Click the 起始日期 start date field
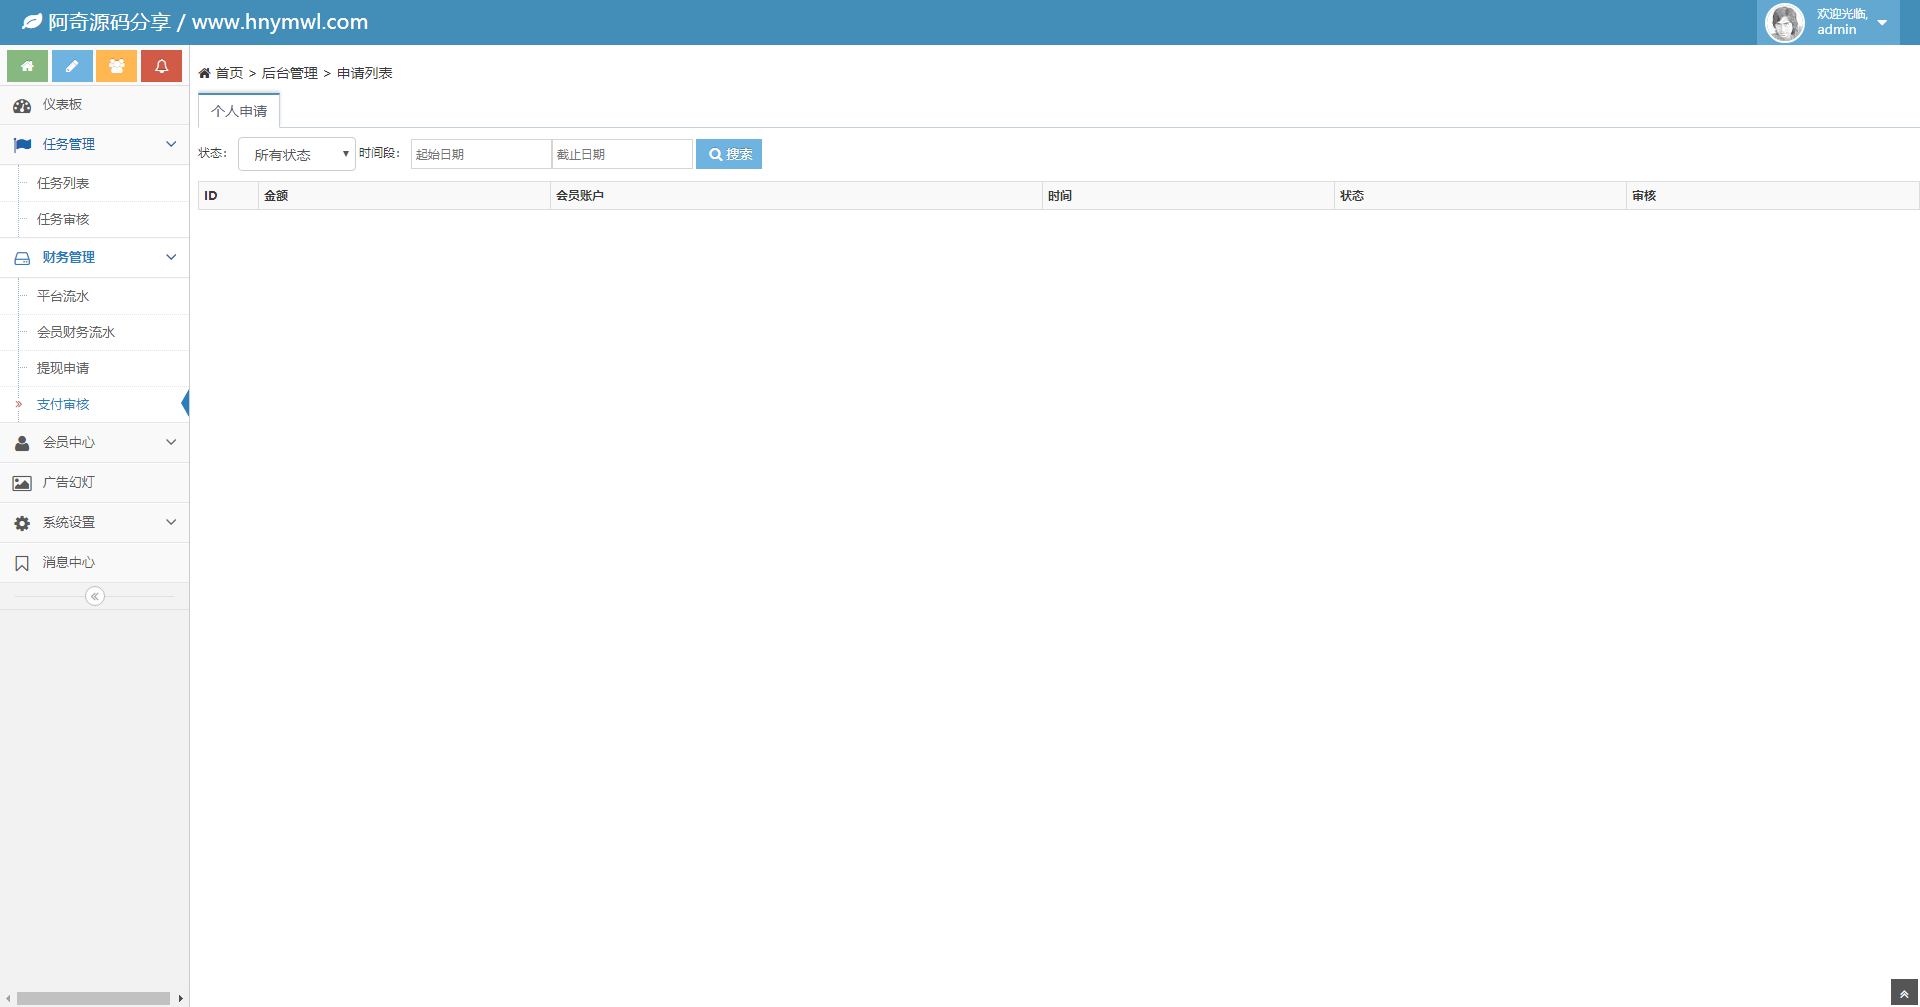1920x1007 pixels. tap(480, 154)
